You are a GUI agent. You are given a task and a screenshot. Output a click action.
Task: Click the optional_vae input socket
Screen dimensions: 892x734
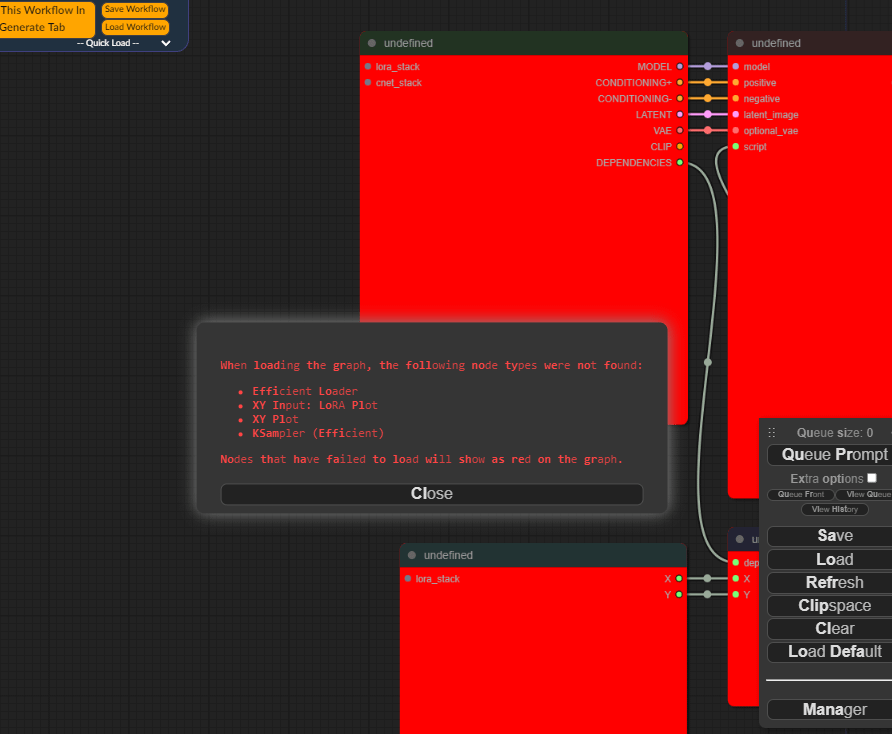[736, 130]
